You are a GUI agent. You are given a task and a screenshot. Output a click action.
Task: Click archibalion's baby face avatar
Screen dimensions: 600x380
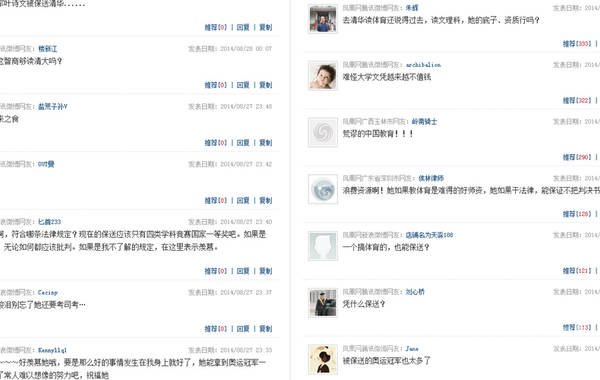[x=323, y=76]
